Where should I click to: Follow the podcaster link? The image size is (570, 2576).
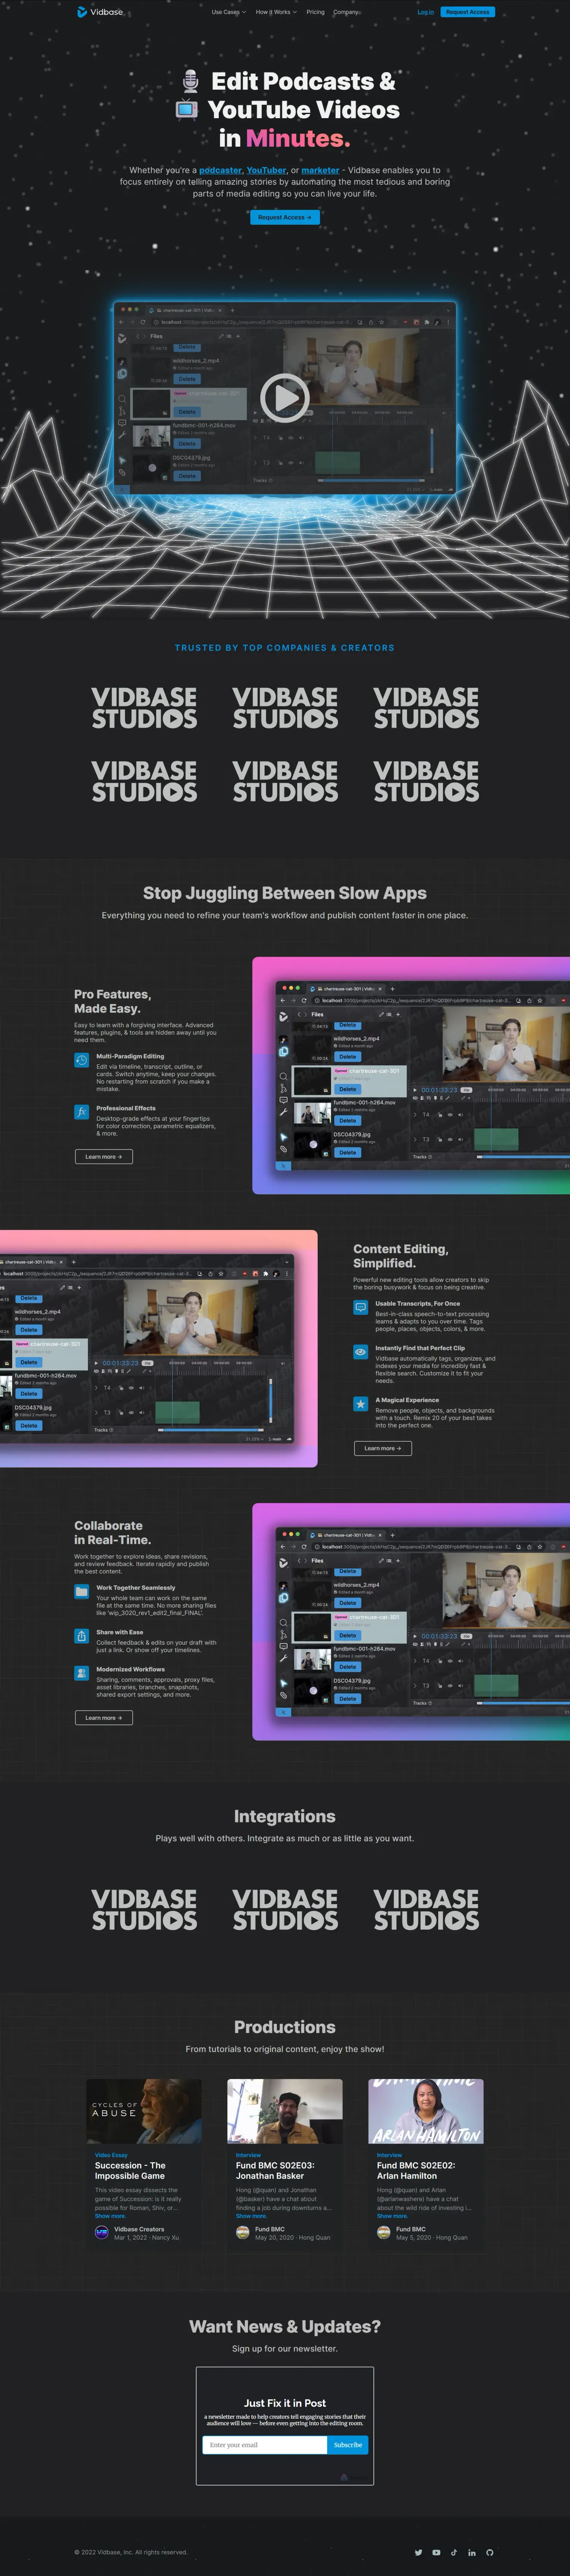coord(220,170)
